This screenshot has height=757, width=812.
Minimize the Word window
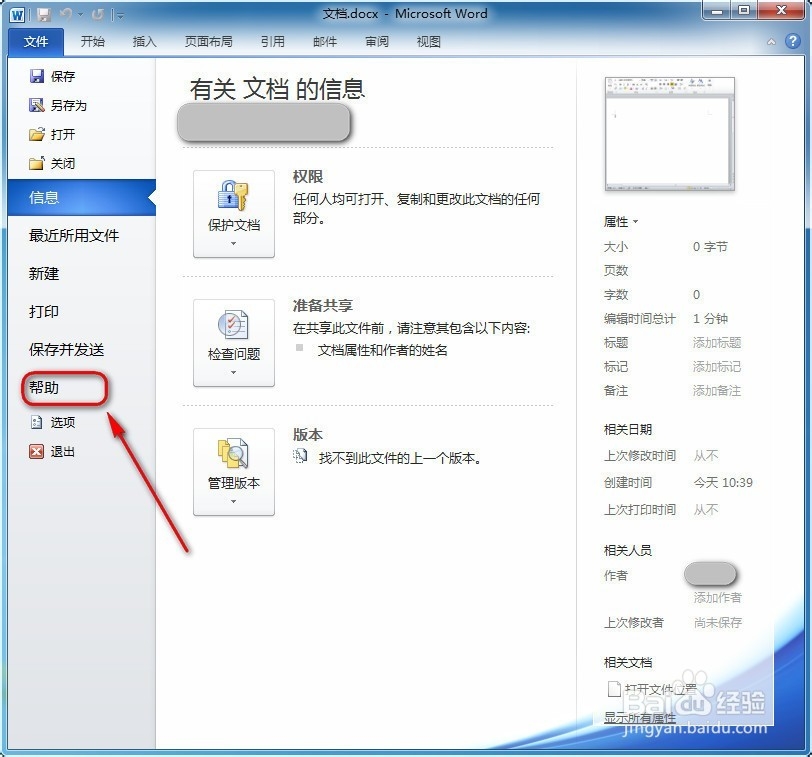(717, 11)
